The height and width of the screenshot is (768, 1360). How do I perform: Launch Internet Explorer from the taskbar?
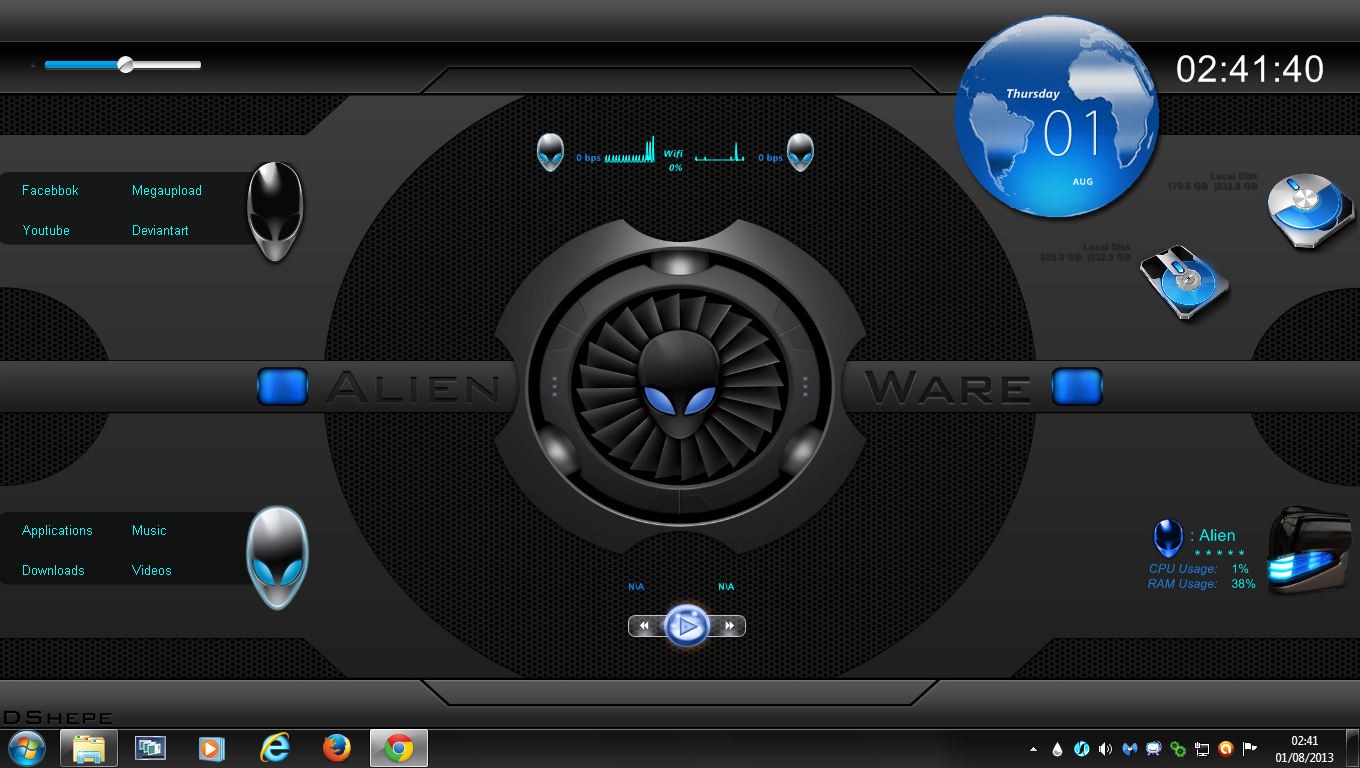point(275,748)
